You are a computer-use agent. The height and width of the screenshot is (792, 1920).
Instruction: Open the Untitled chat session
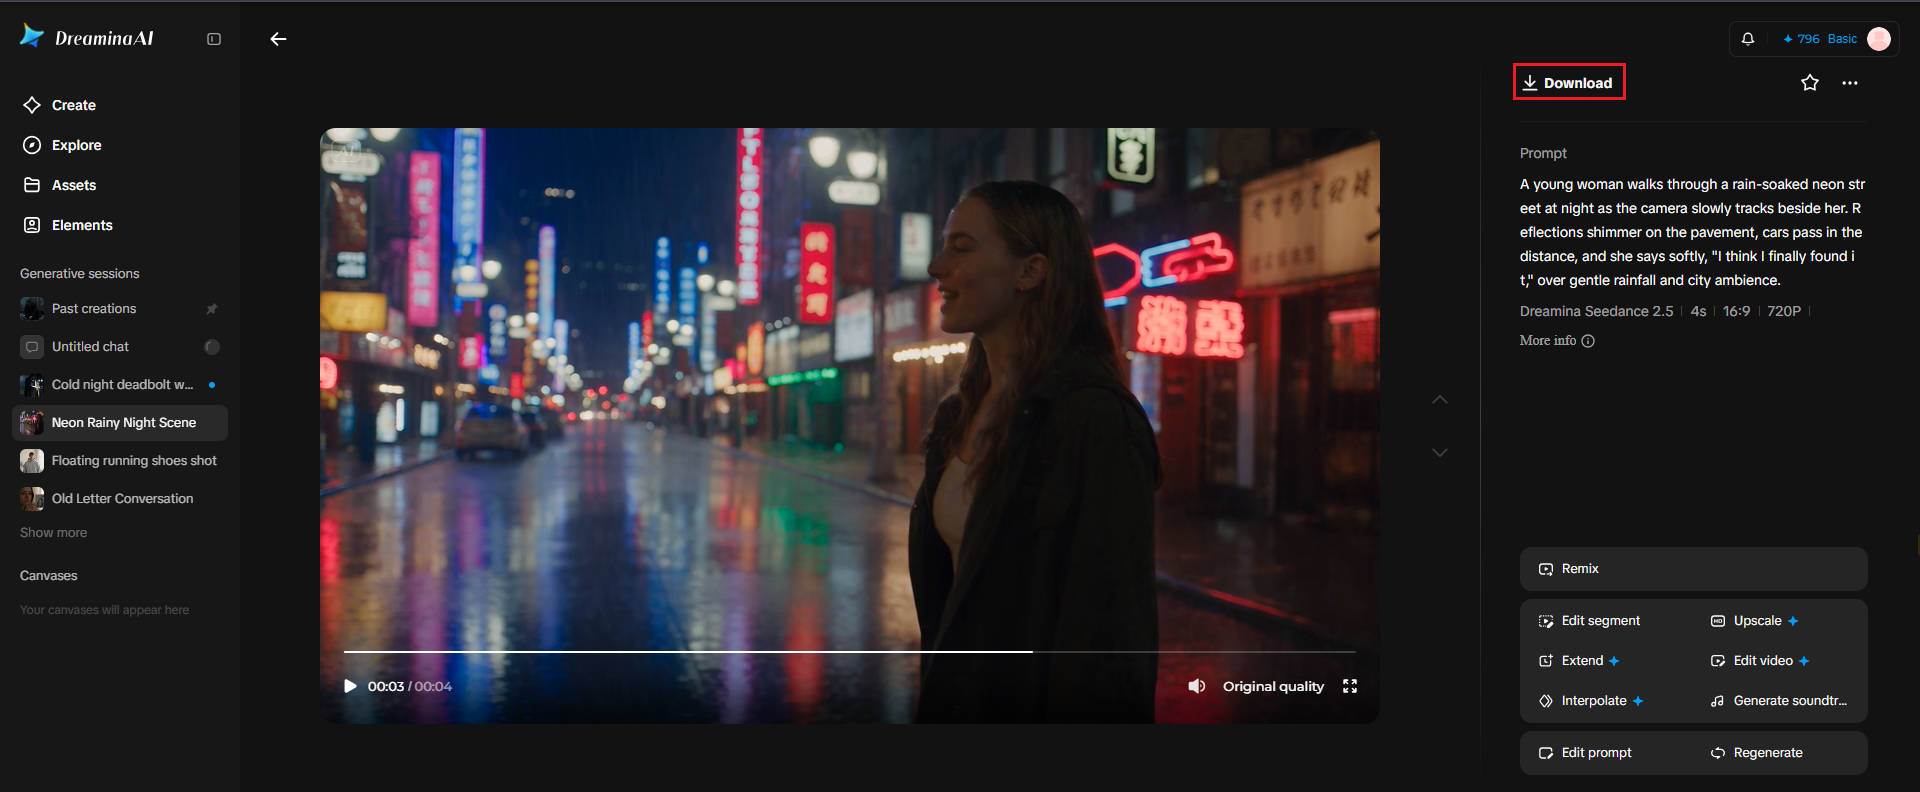tap(120, 347)
